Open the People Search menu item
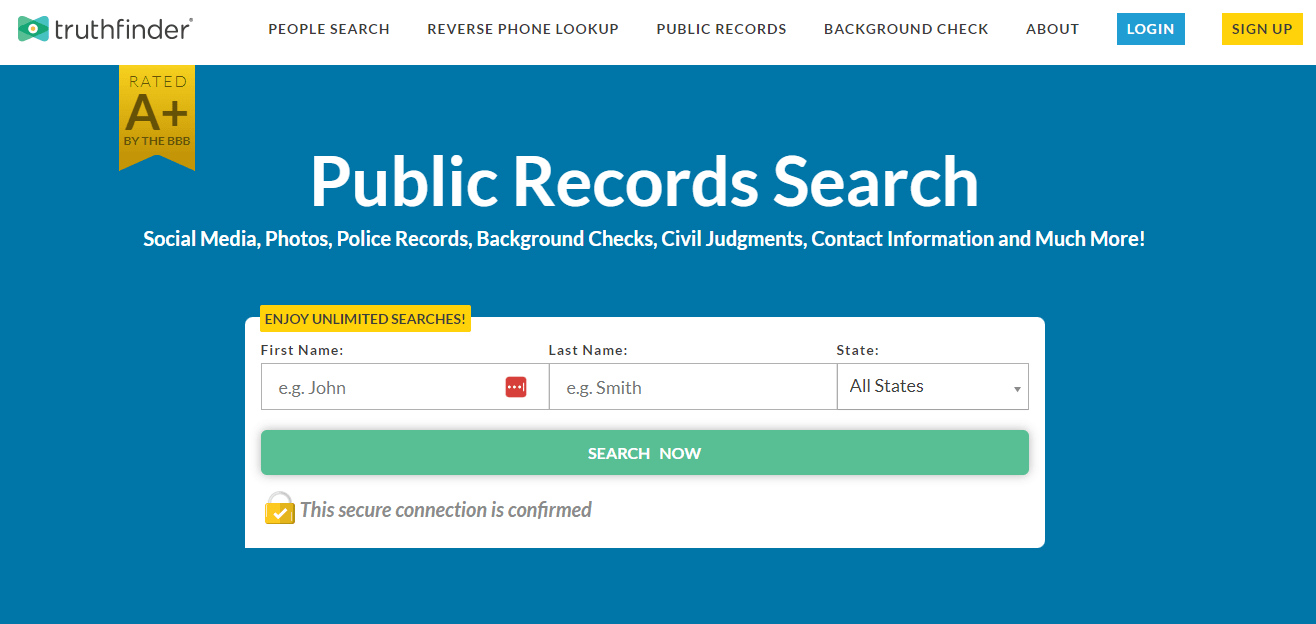This screenshot has height=624, width=1316. (x=329, y=29)
